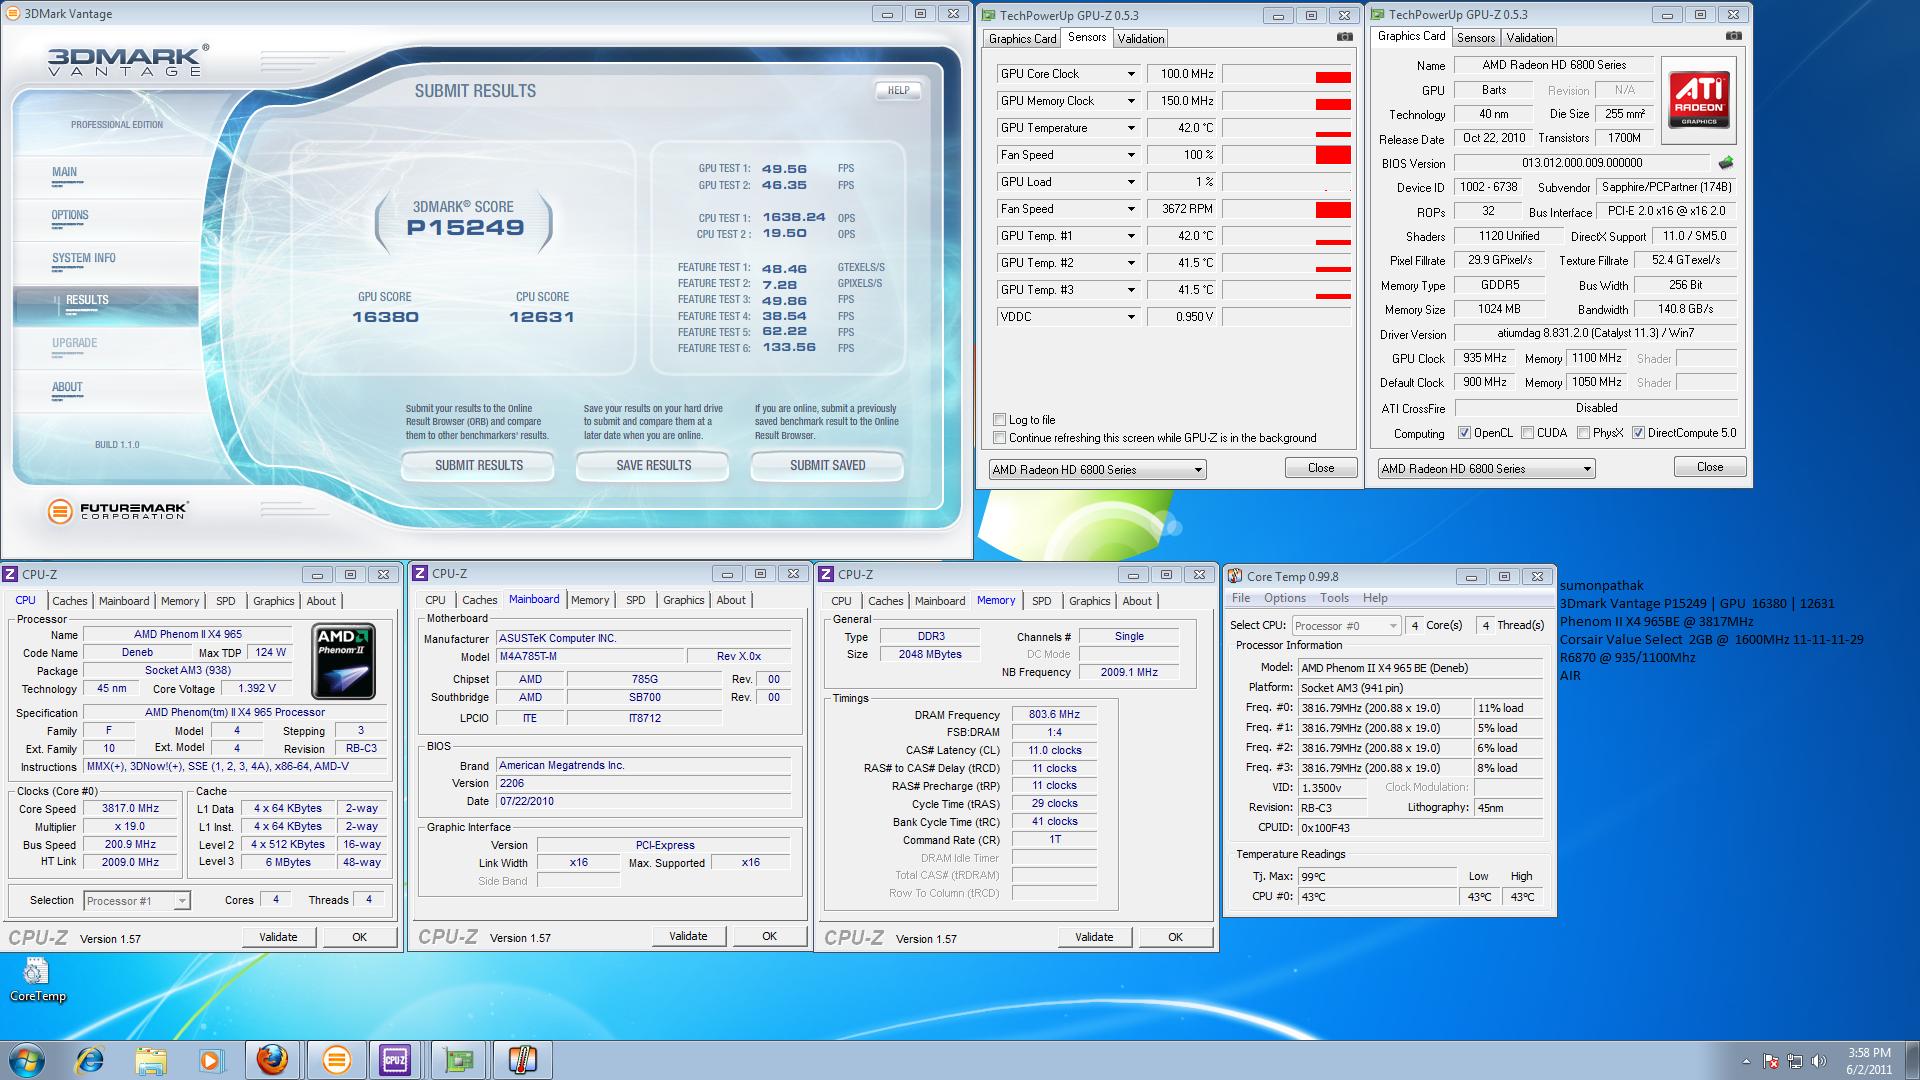1920x1080 pixels.
Task: Click the ATI Radeon graphics logo
Action: point(1699,101)
